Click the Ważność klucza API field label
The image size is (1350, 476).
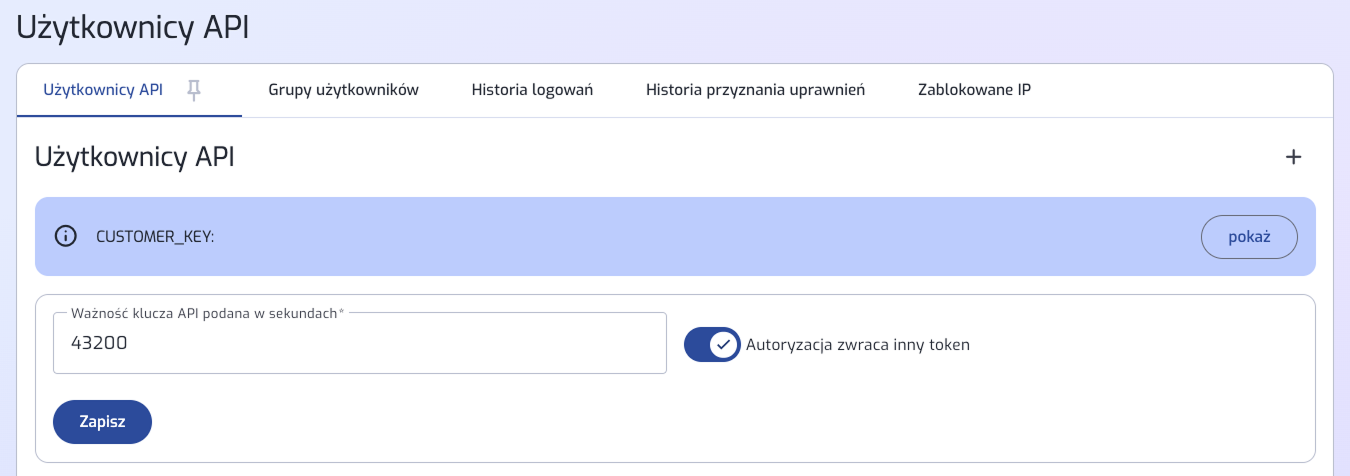208,313
